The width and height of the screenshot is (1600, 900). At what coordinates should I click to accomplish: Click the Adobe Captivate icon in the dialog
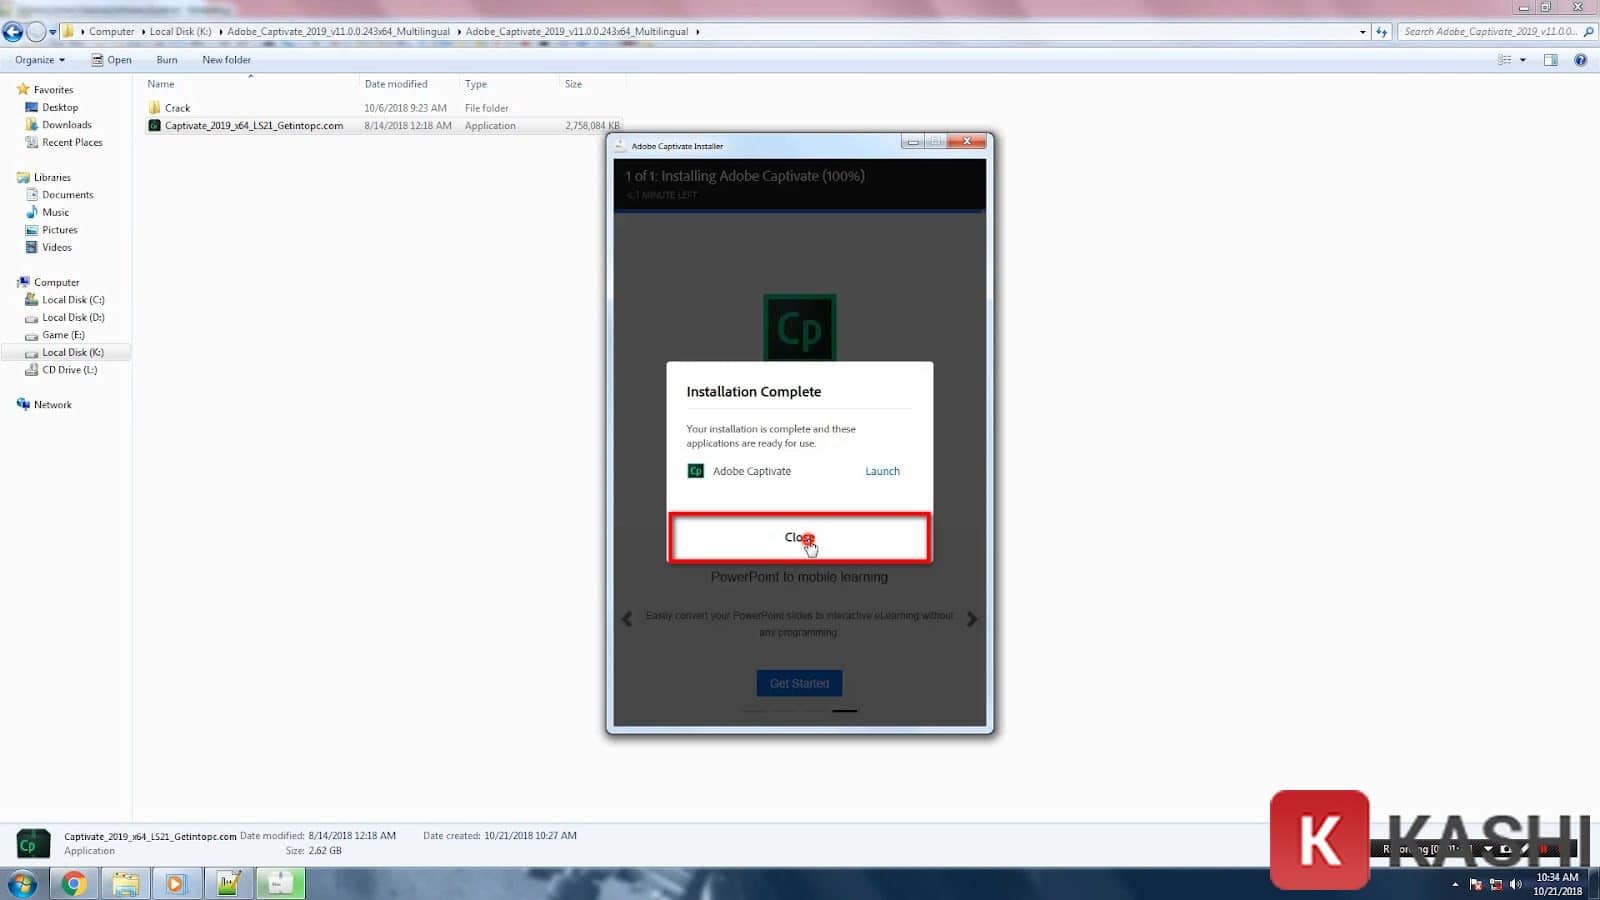coord(696,471)
